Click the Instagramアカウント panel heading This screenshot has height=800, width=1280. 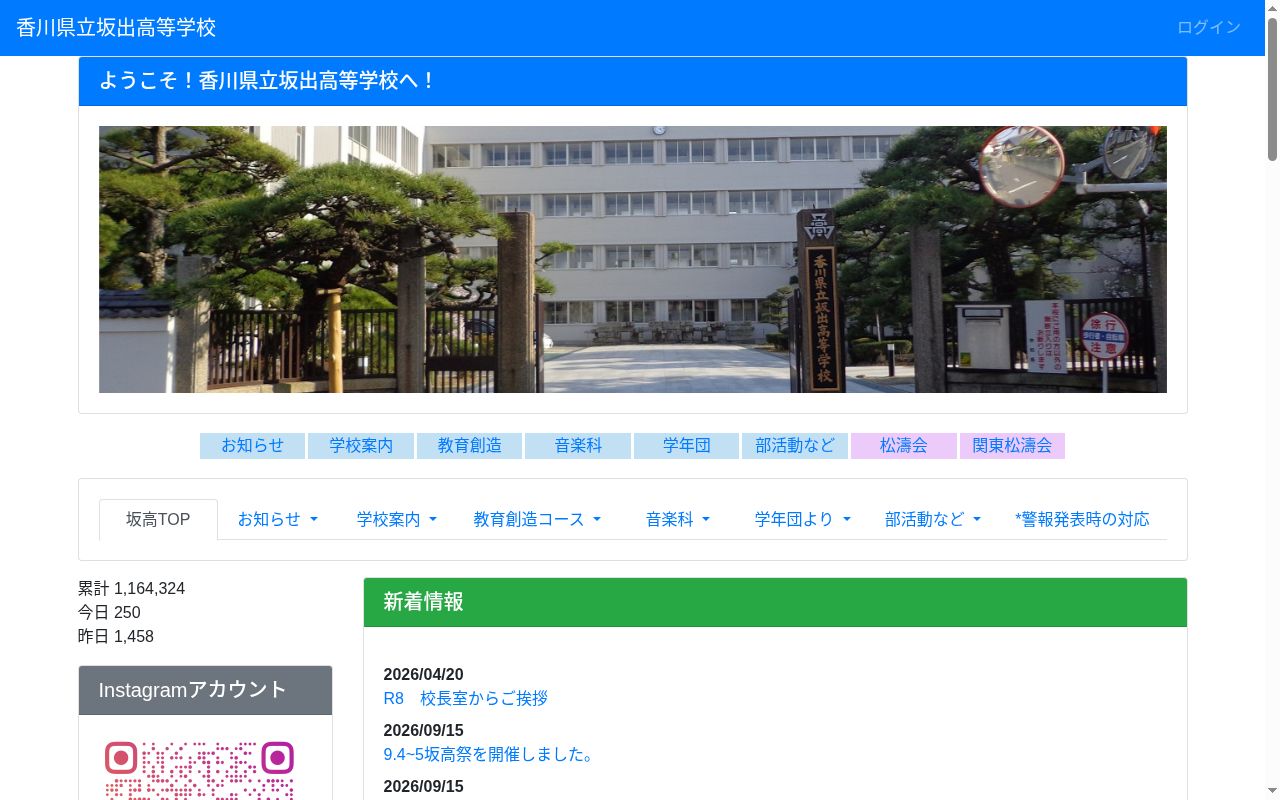tap(205, 690)
